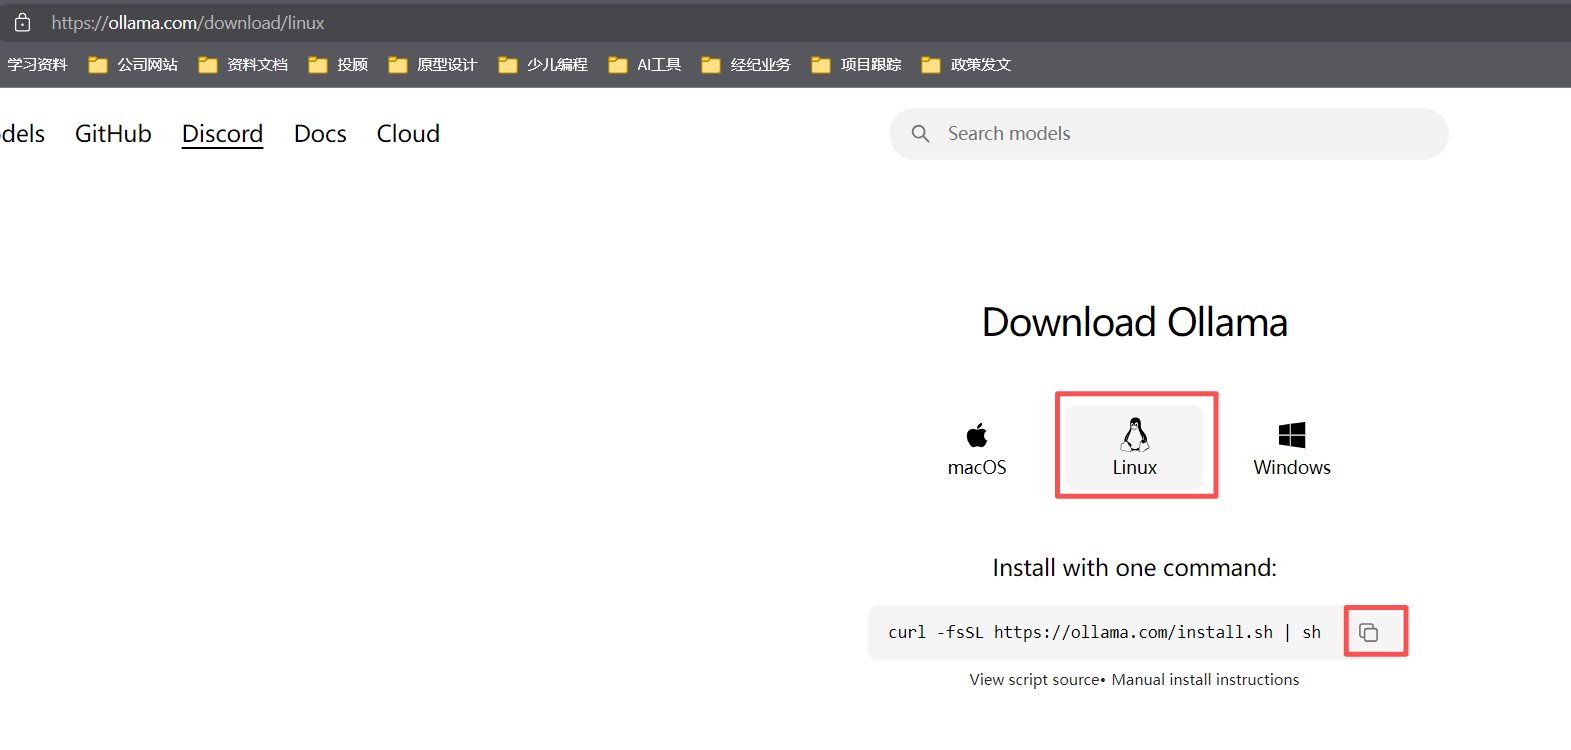Click the Install with one command text
The height and width of the screenshot is (750, 1571).
pyautogui.click(x=1135, y=568)
